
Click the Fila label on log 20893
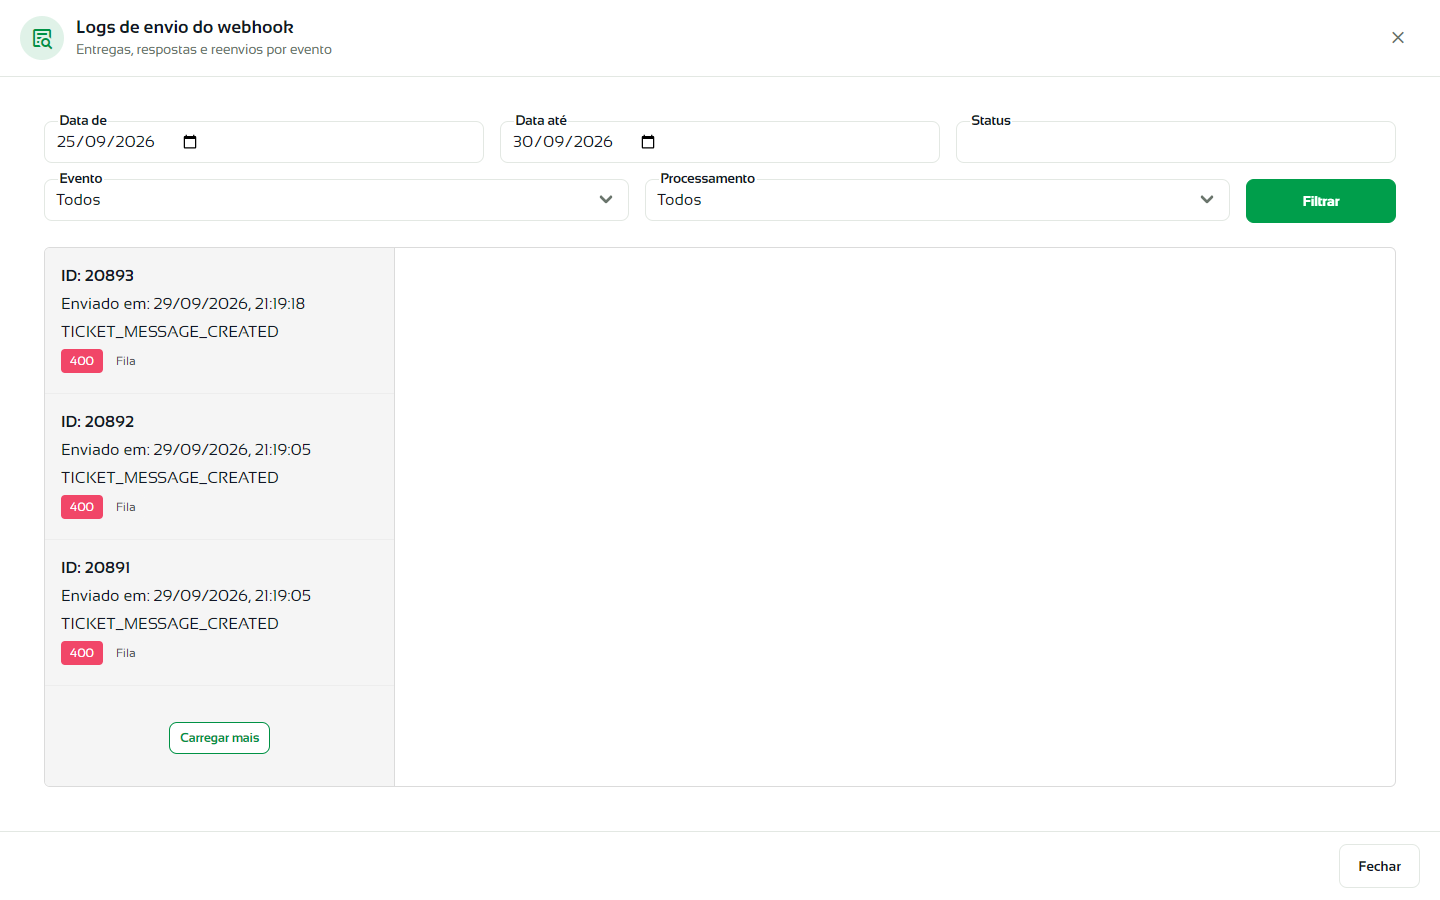tap(126, 361)
